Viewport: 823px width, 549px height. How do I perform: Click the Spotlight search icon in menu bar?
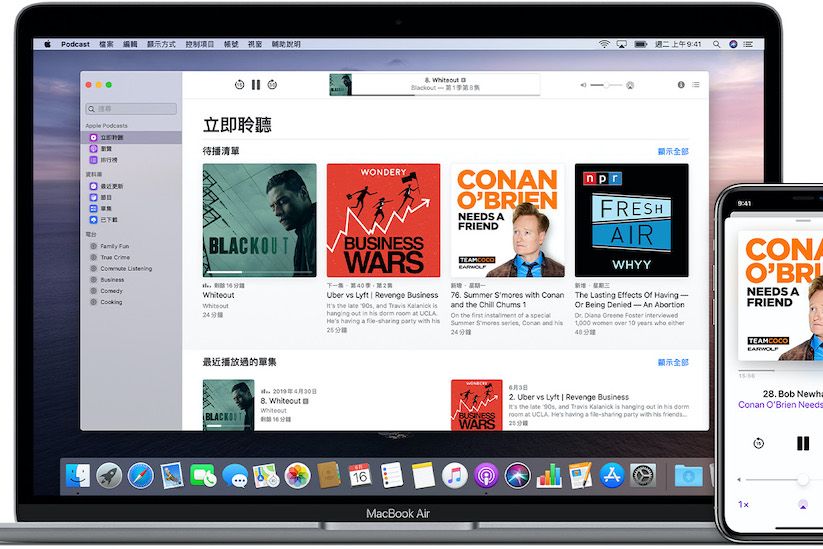[x=716, y=45]
